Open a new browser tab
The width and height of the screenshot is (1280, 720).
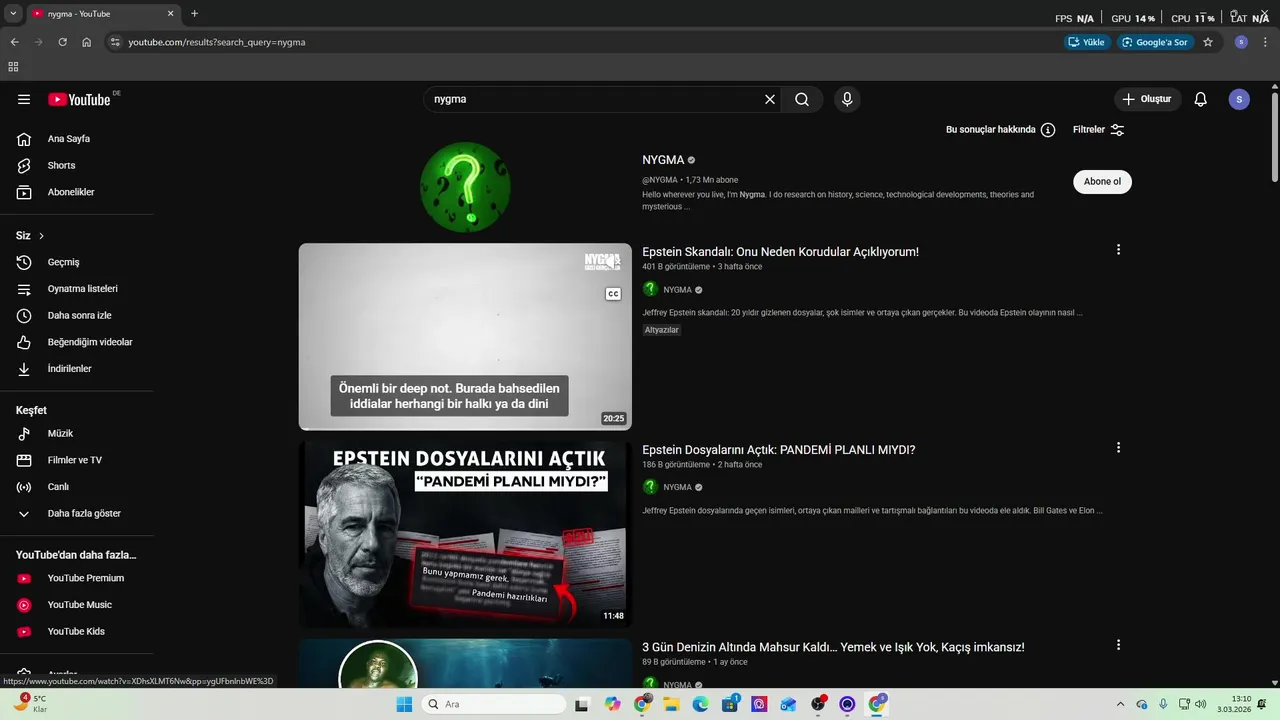[x=194, y=14]
